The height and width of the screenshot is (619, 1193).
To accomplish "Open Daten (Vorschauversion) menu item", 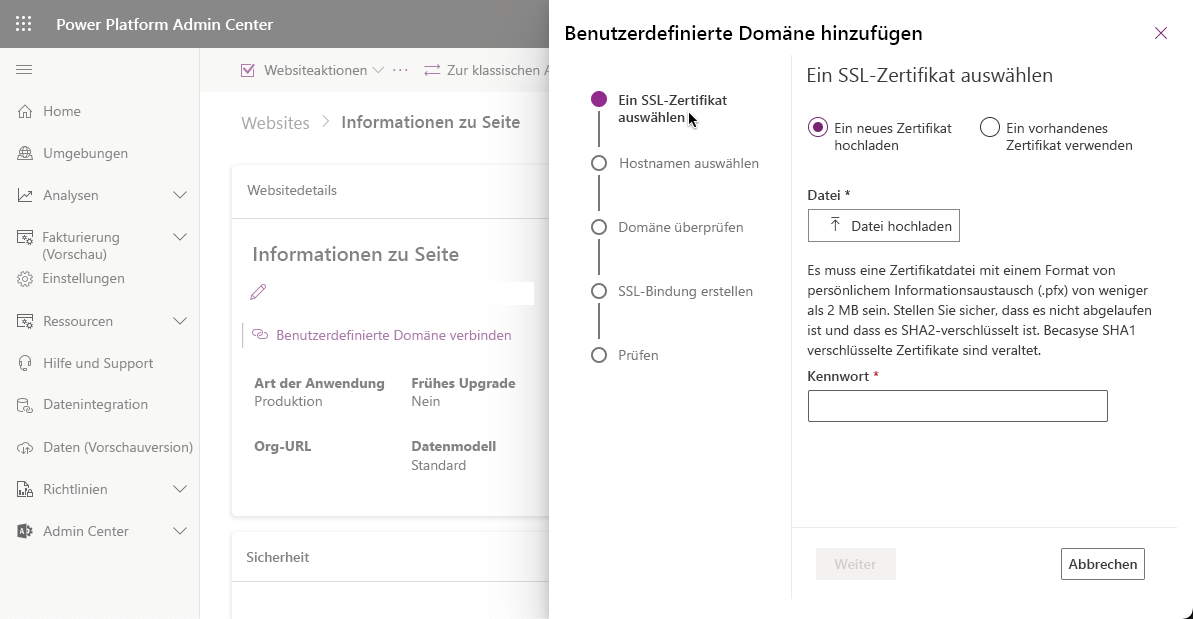I will tap(117, 448).
